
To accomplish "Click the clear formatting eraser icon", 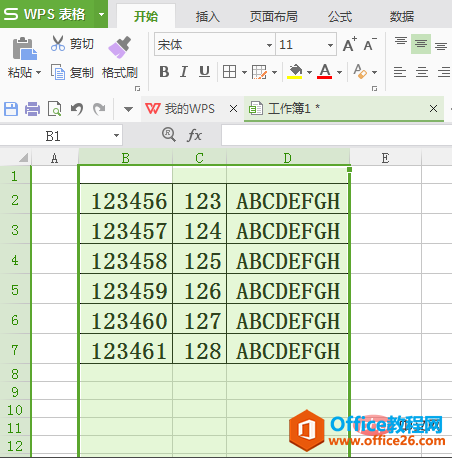I will pyautogui.click(x=360, y=72).
